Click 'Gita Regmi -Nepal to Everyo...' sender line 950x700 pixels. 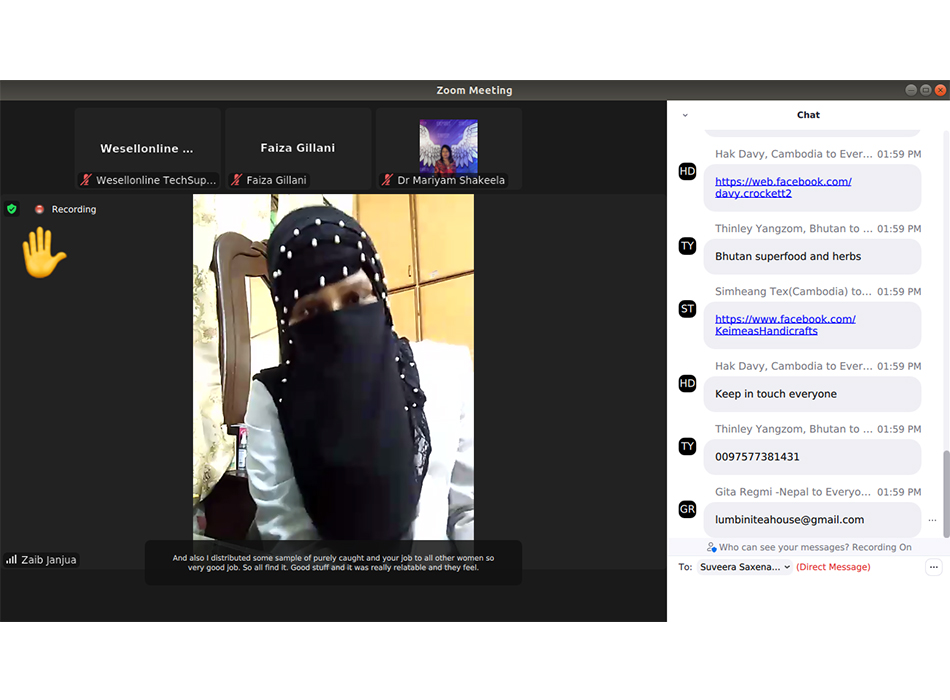(x=792, y=492)
